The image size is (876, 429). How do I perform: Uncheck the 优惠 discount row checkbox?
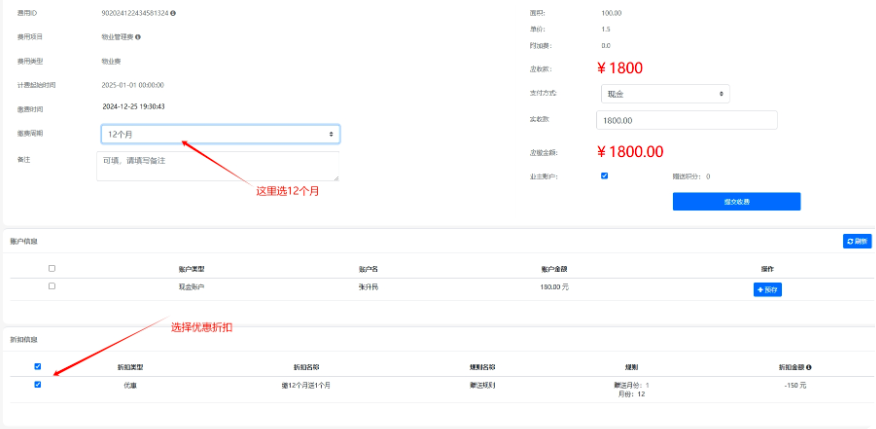click(38, 384)
